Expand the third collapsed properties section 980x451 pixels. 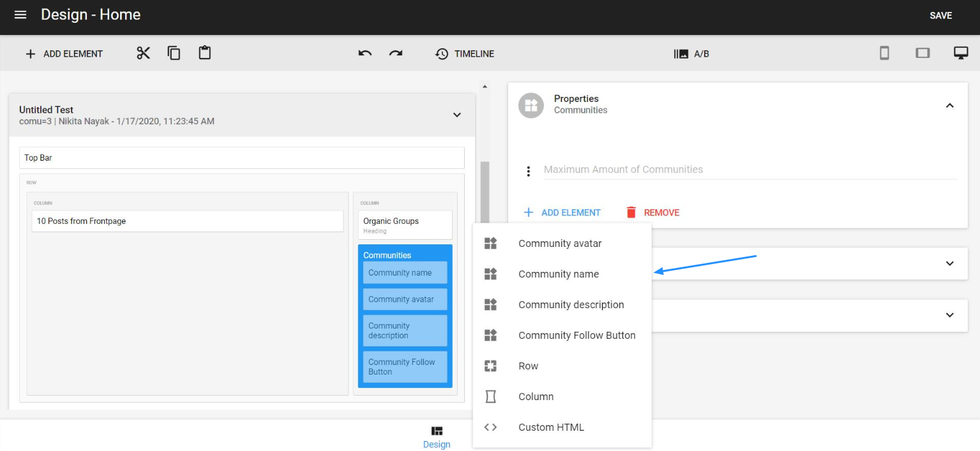(949, 315)
